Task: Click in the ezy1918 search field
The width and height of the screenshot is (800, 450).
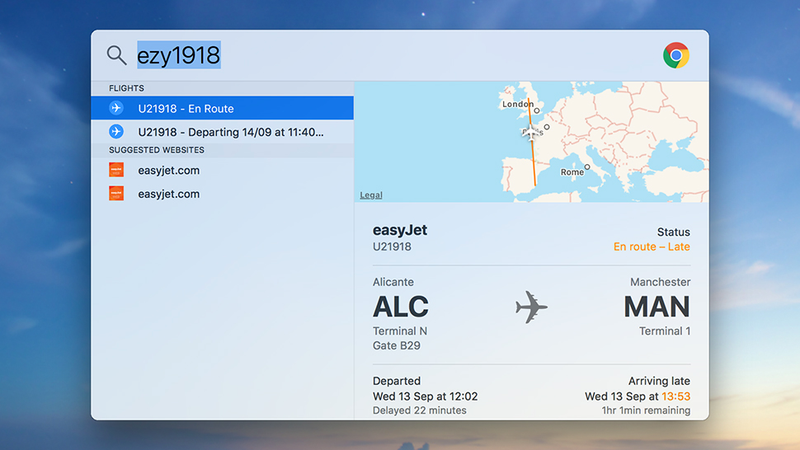Action: click(179, 55)
